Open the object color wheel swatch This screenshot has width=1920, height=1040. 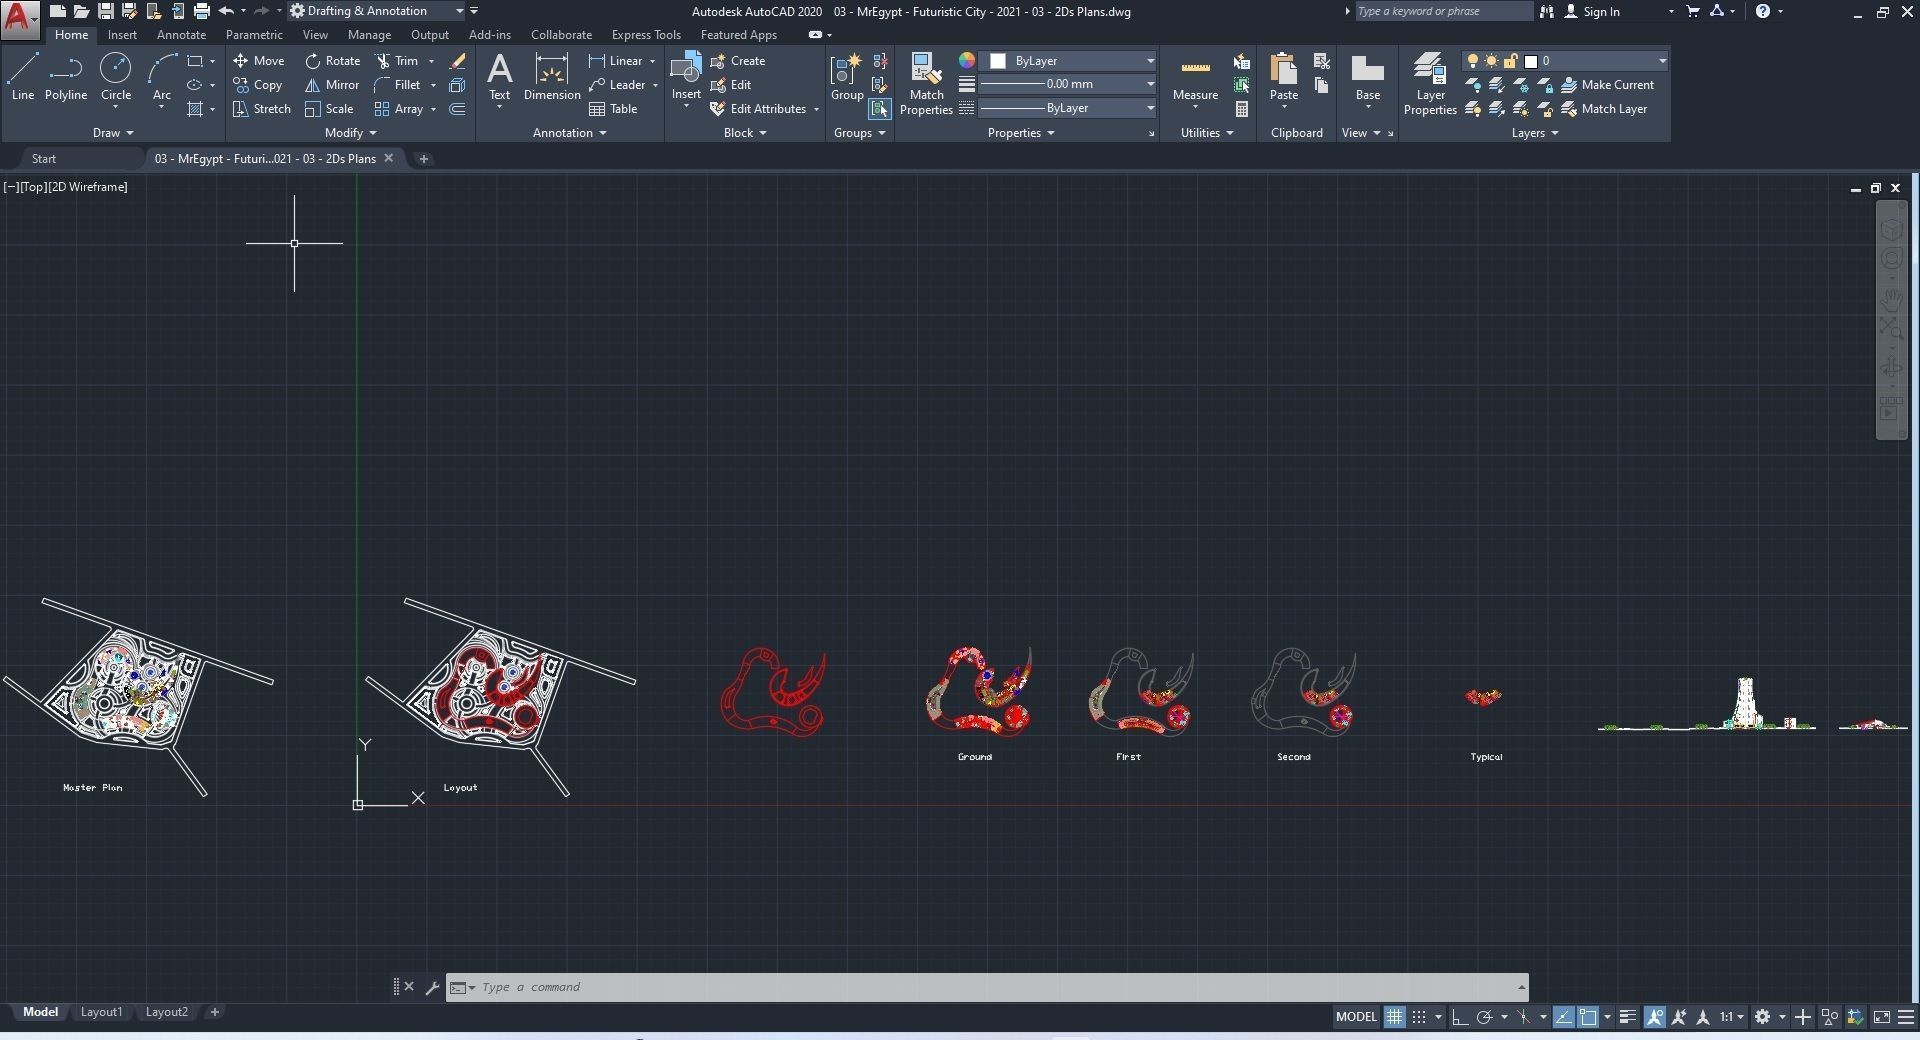pyautogui.click(x=967, y=61)
